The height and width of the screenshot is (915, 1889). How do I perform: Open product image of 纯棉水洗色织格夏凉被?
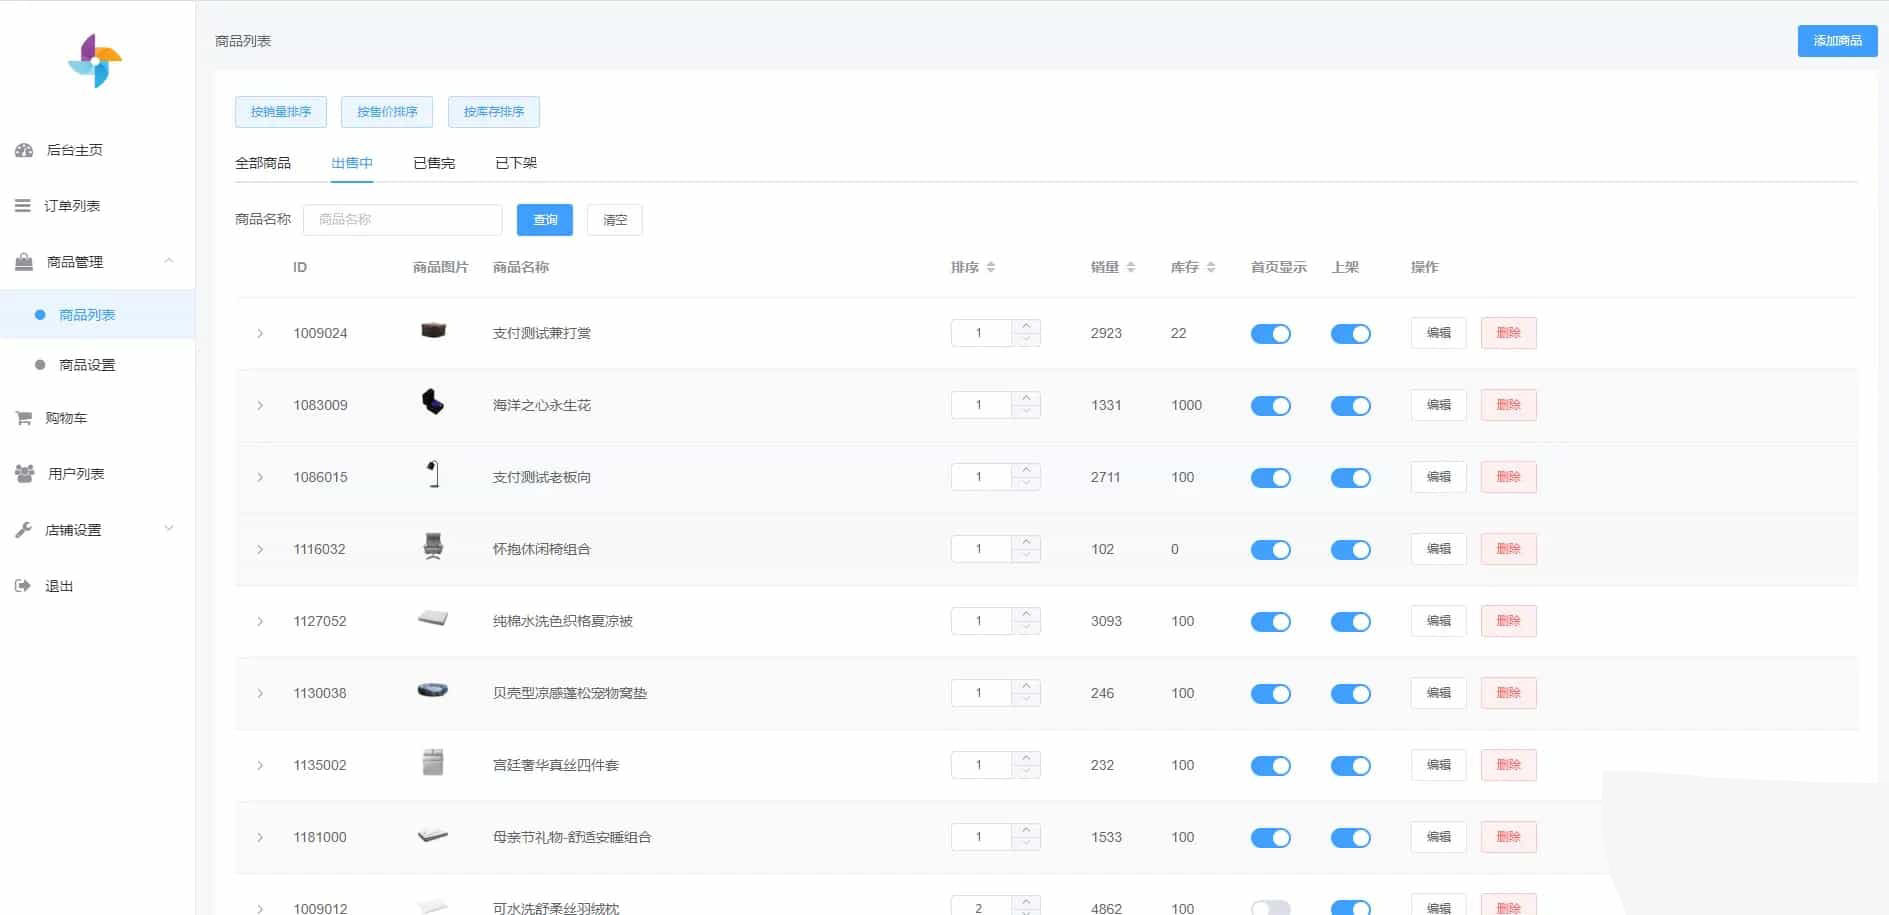coord(433,619)
